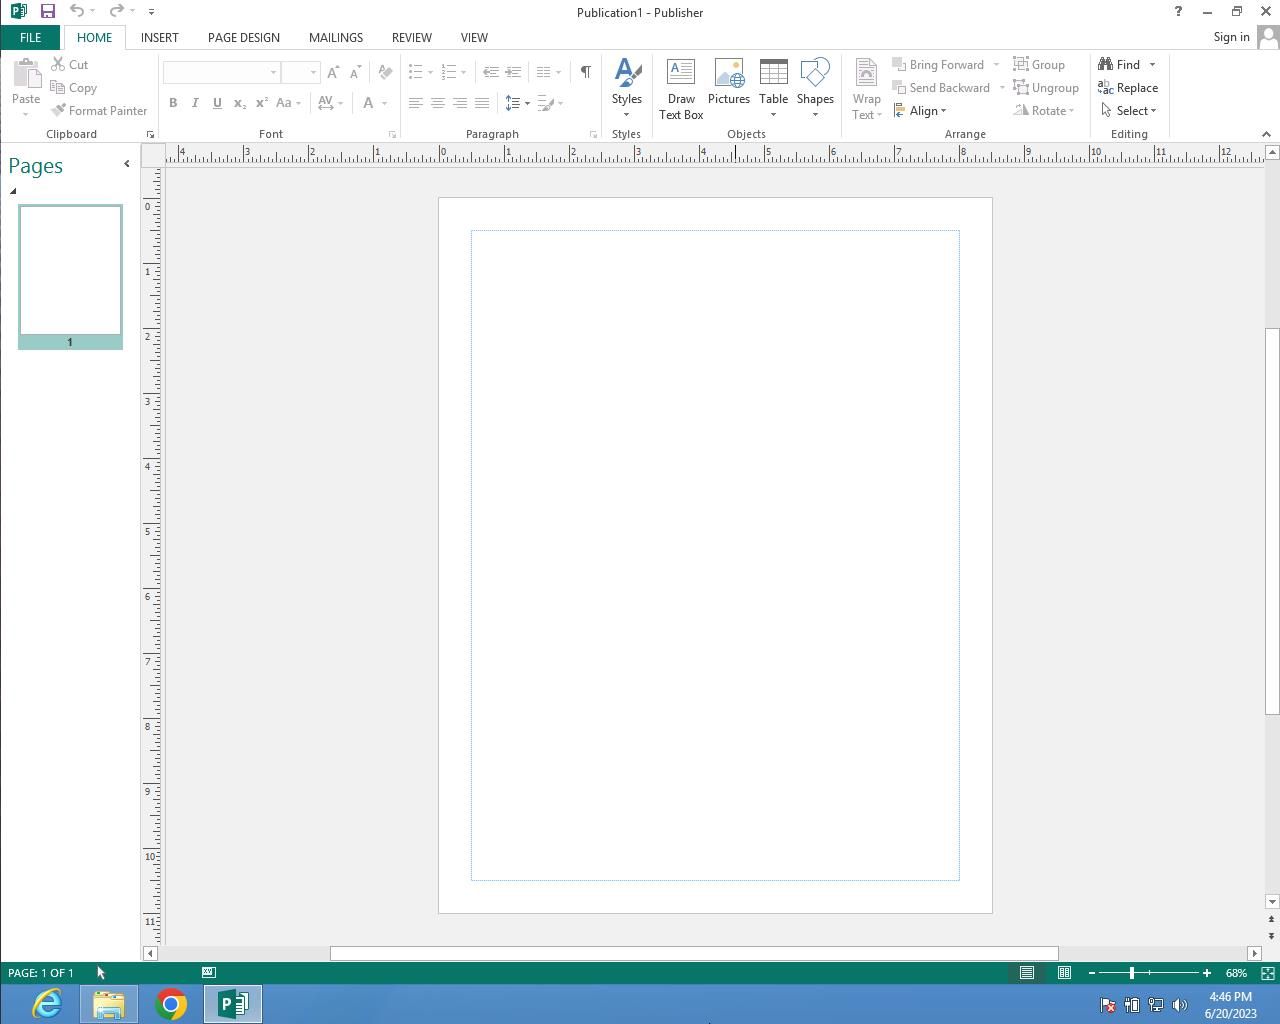
Task: Click the Replace tool in Editing group
Action: tap(1127, 88)
